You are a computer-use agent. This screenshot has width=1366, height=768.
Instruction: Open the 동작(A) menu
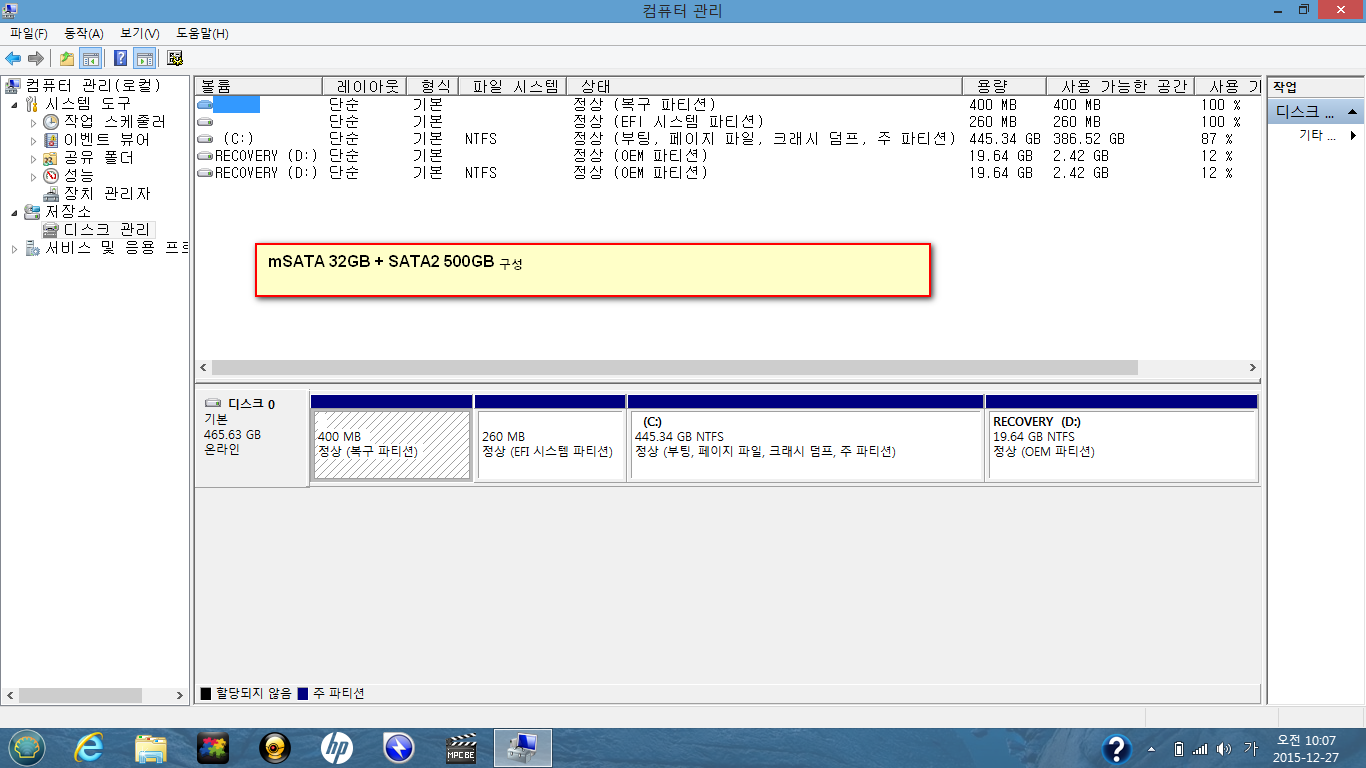[x=84, y=34]
